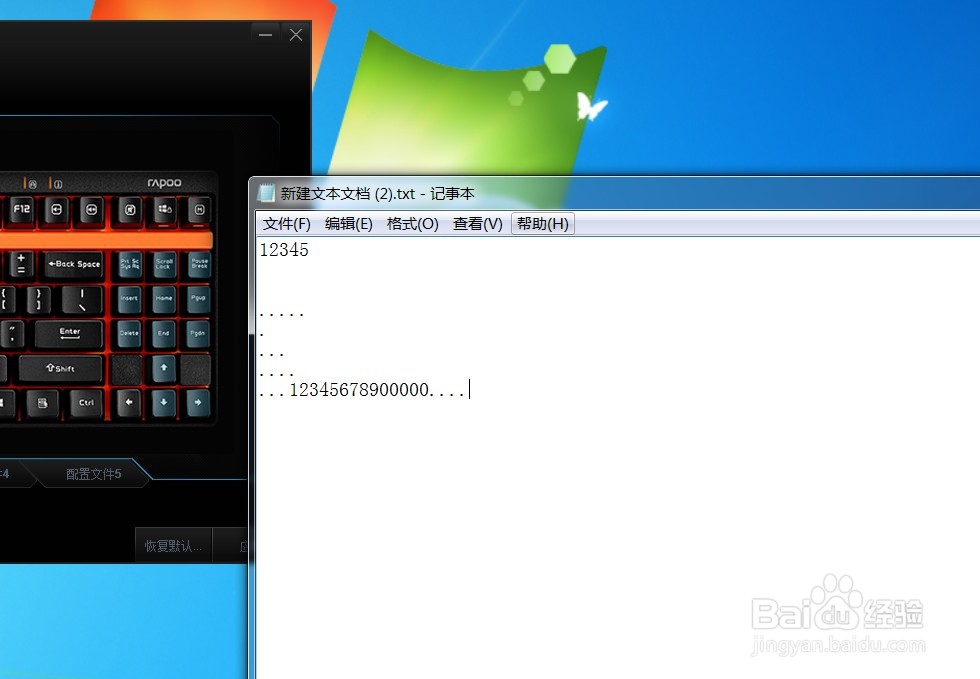Select the Insert key on the keyboard

pos(129,299)
